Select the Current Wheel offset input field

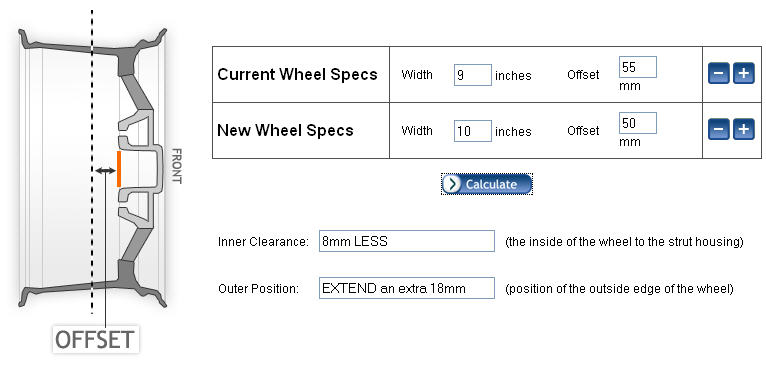coord(638,67)
